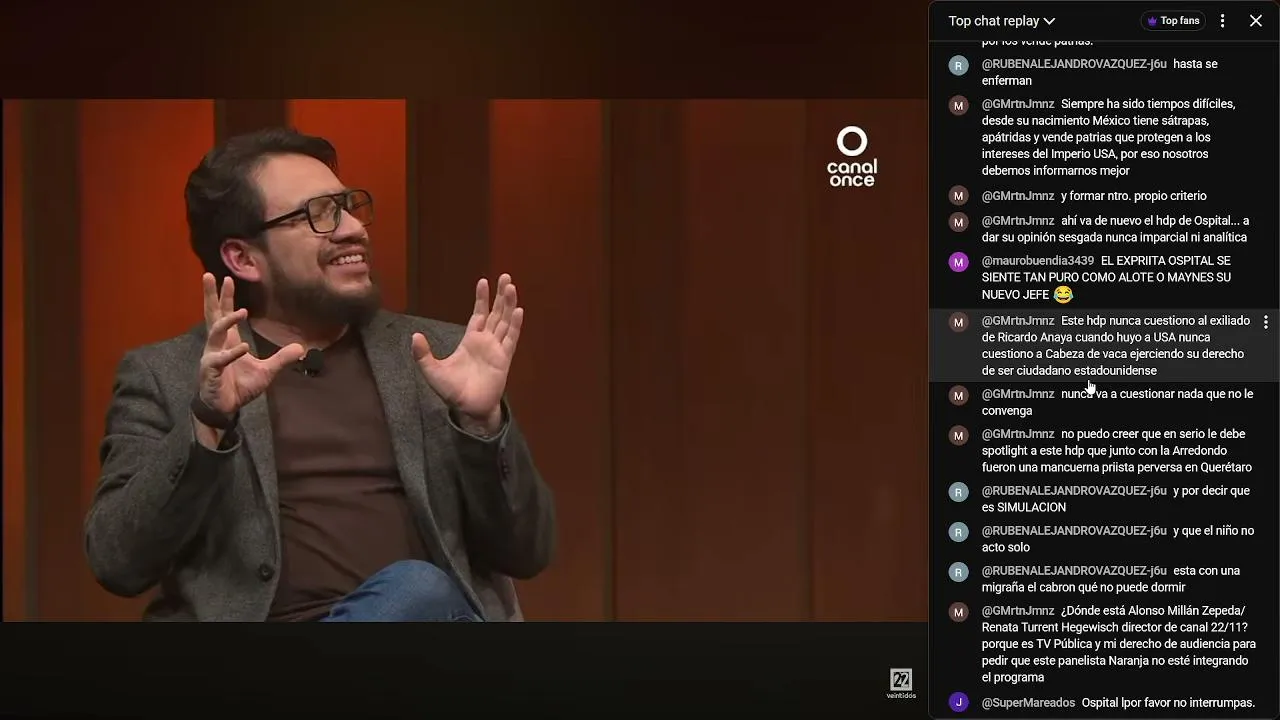Select @GMrtnJmnz on "y formar ntro." message
Image resolution: width=1280 pixels, height=720 pixels.
click(x=1018, y=196)
